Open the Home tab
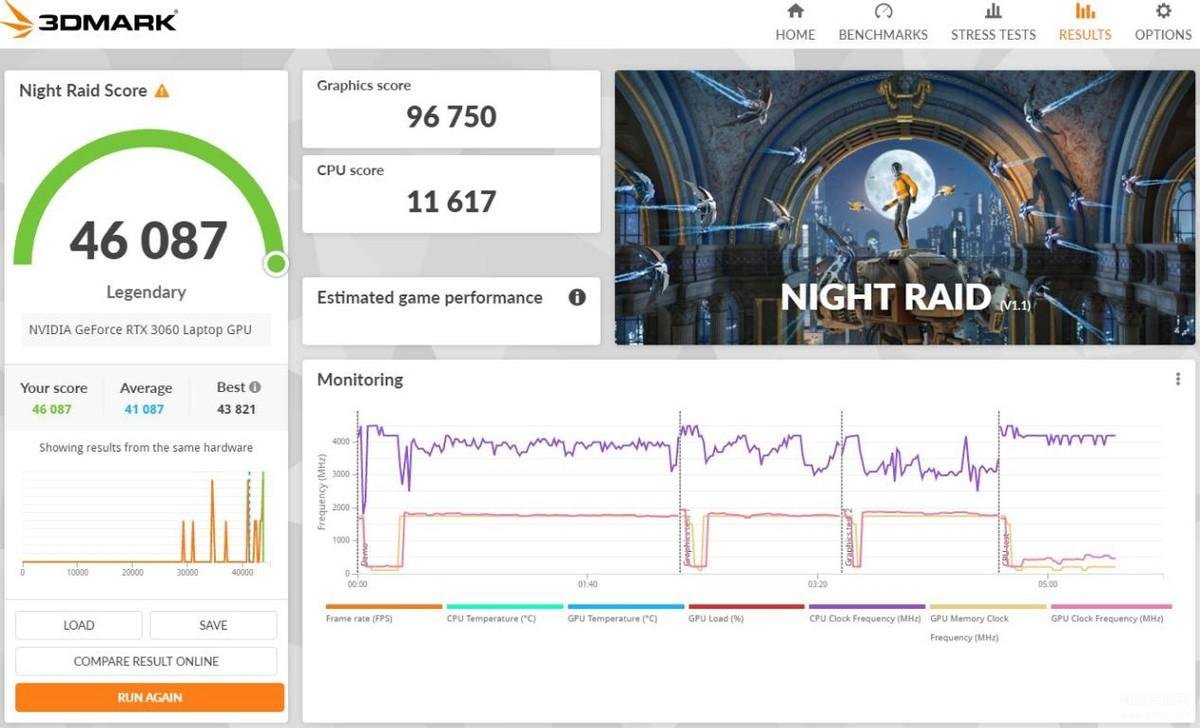Image resolution: width=1200 pixels, height=728 pixels. coord(795,22)
